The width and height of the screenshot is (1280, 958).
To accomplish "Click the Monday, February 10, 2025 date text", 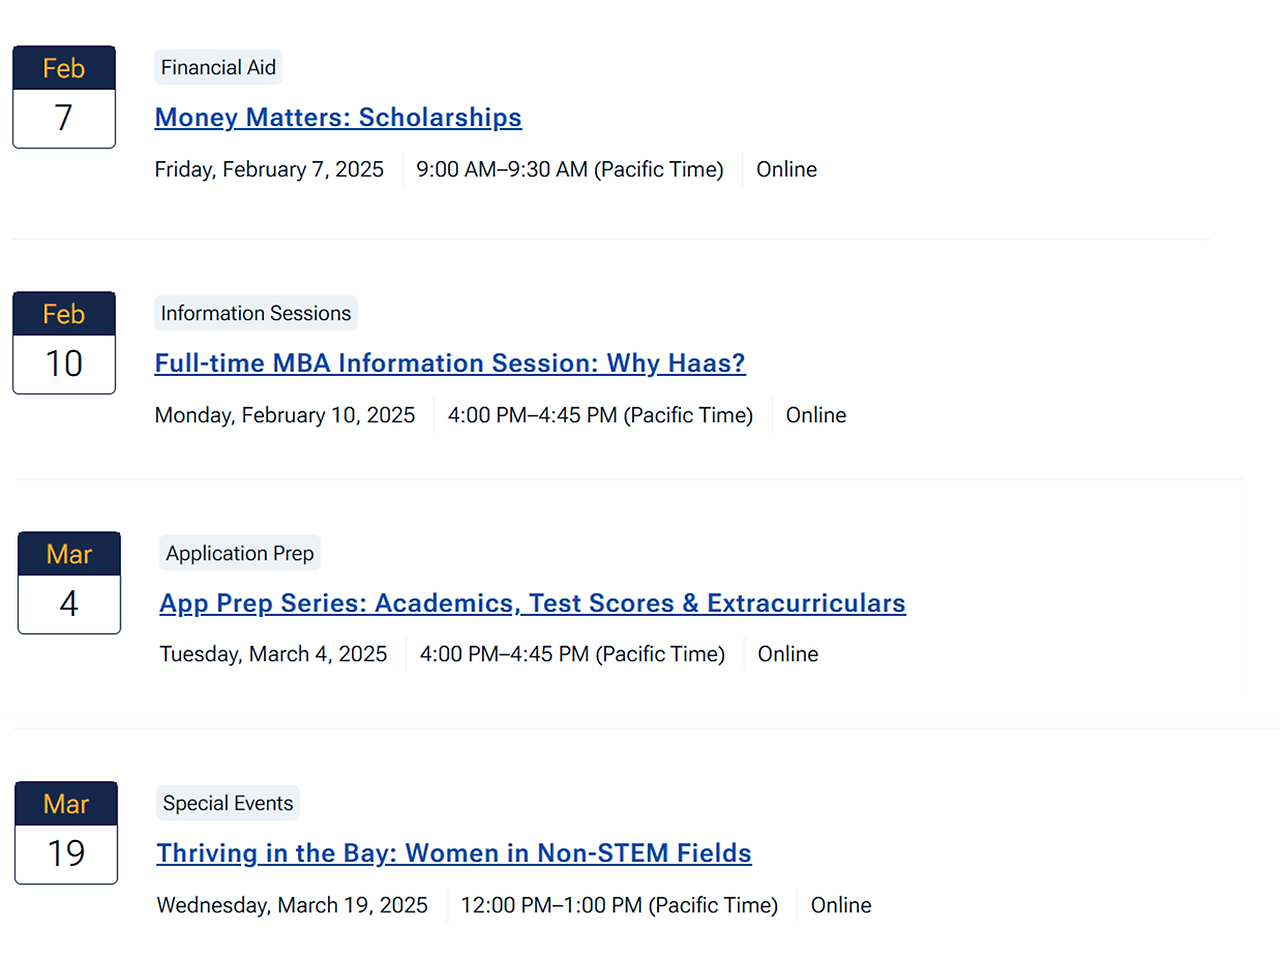I will pyautogui.click(x=285, y=416).
